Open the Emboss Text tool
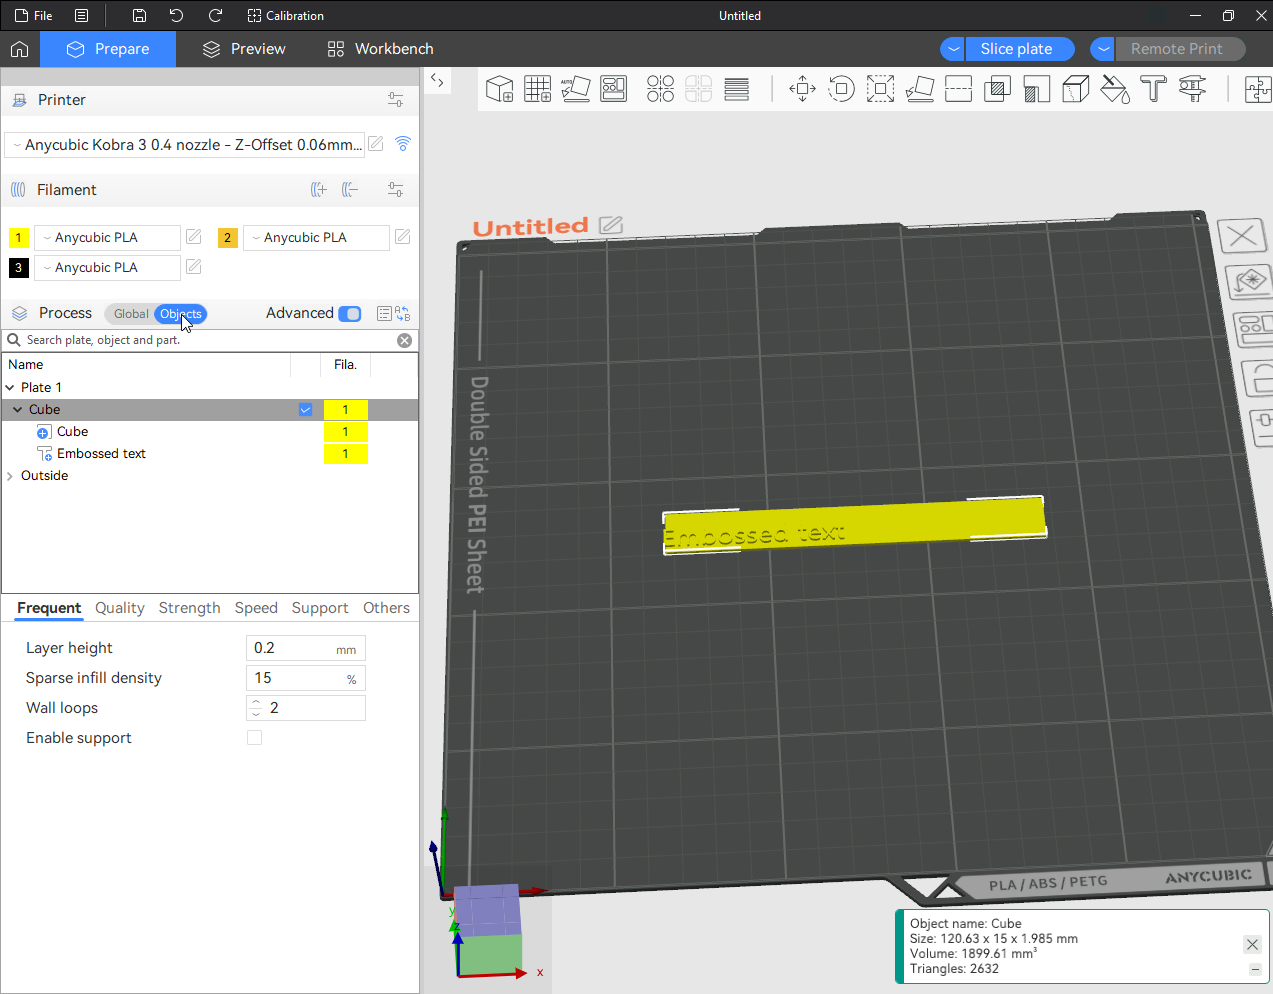The image size is (1273, 994). [1153, 89]
